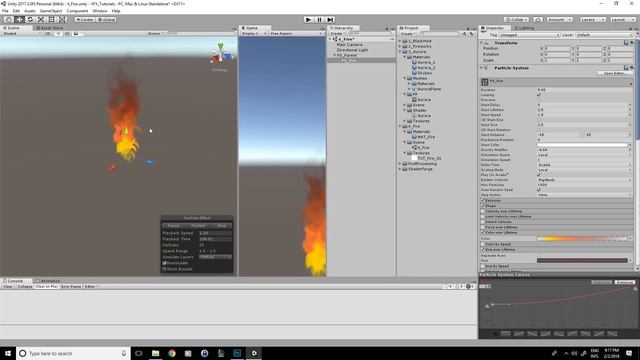Screen dimensions: 640x360
Task: Open Free Aspect dropdown in Game view
Action: coord(296,33)
